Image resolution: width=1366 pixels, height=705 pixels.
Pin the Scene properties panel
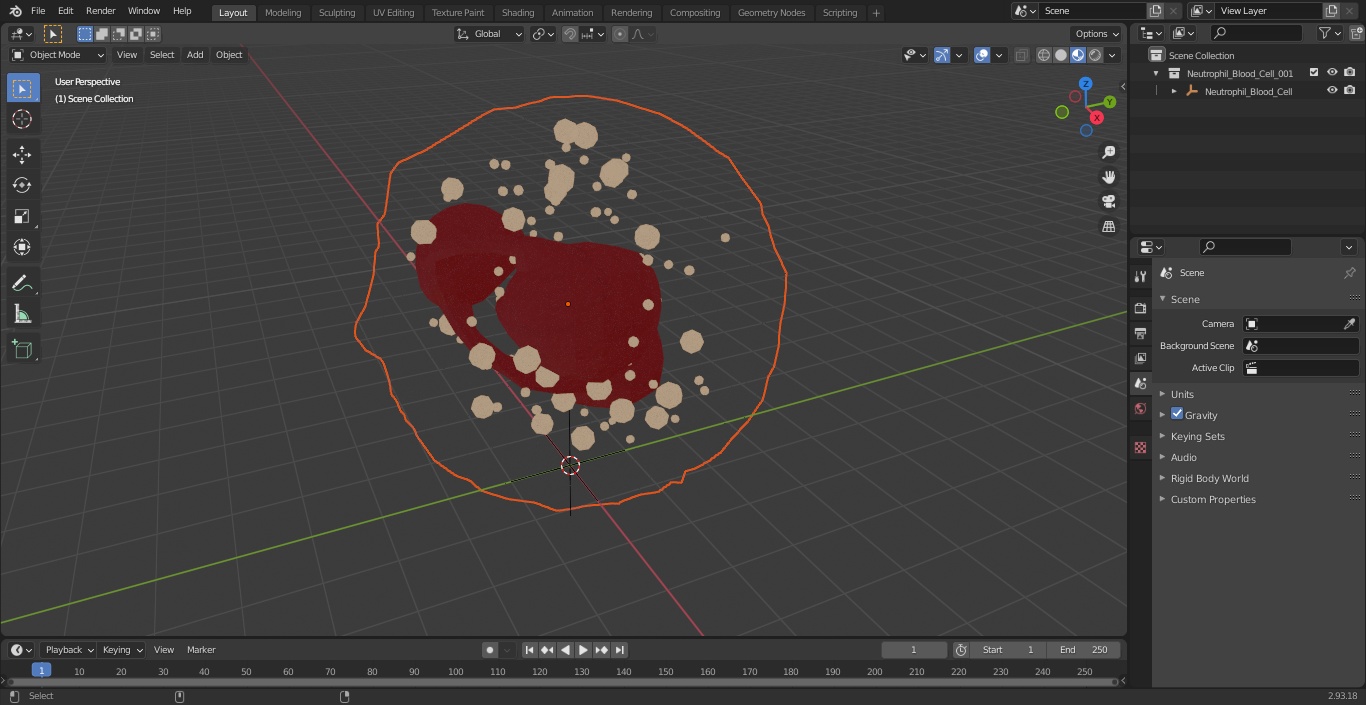(x=1349, y=273)
